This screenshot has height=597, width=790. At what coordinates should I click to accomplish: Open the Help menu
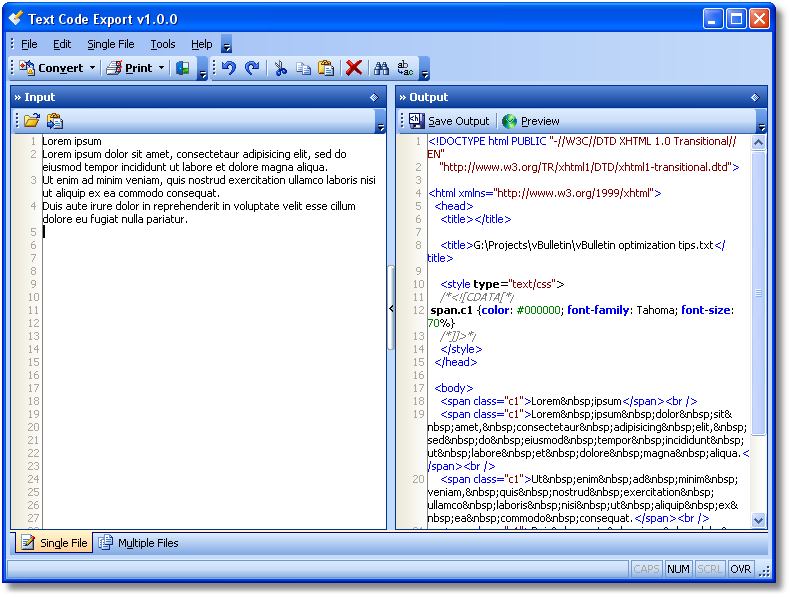(202, 44)
